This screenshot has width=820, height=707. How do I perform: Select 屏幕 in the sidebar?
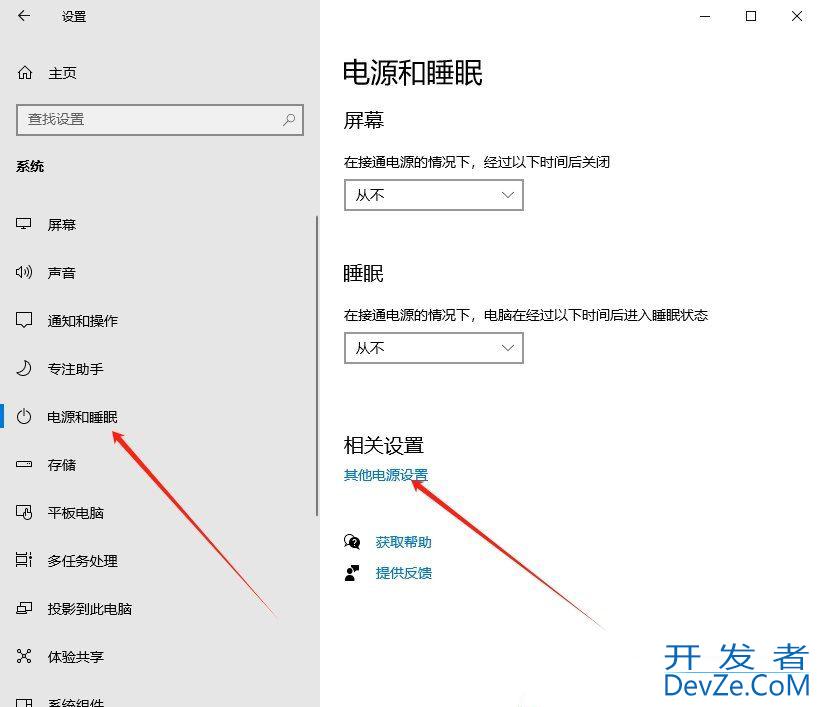click(x=62, y=225)
